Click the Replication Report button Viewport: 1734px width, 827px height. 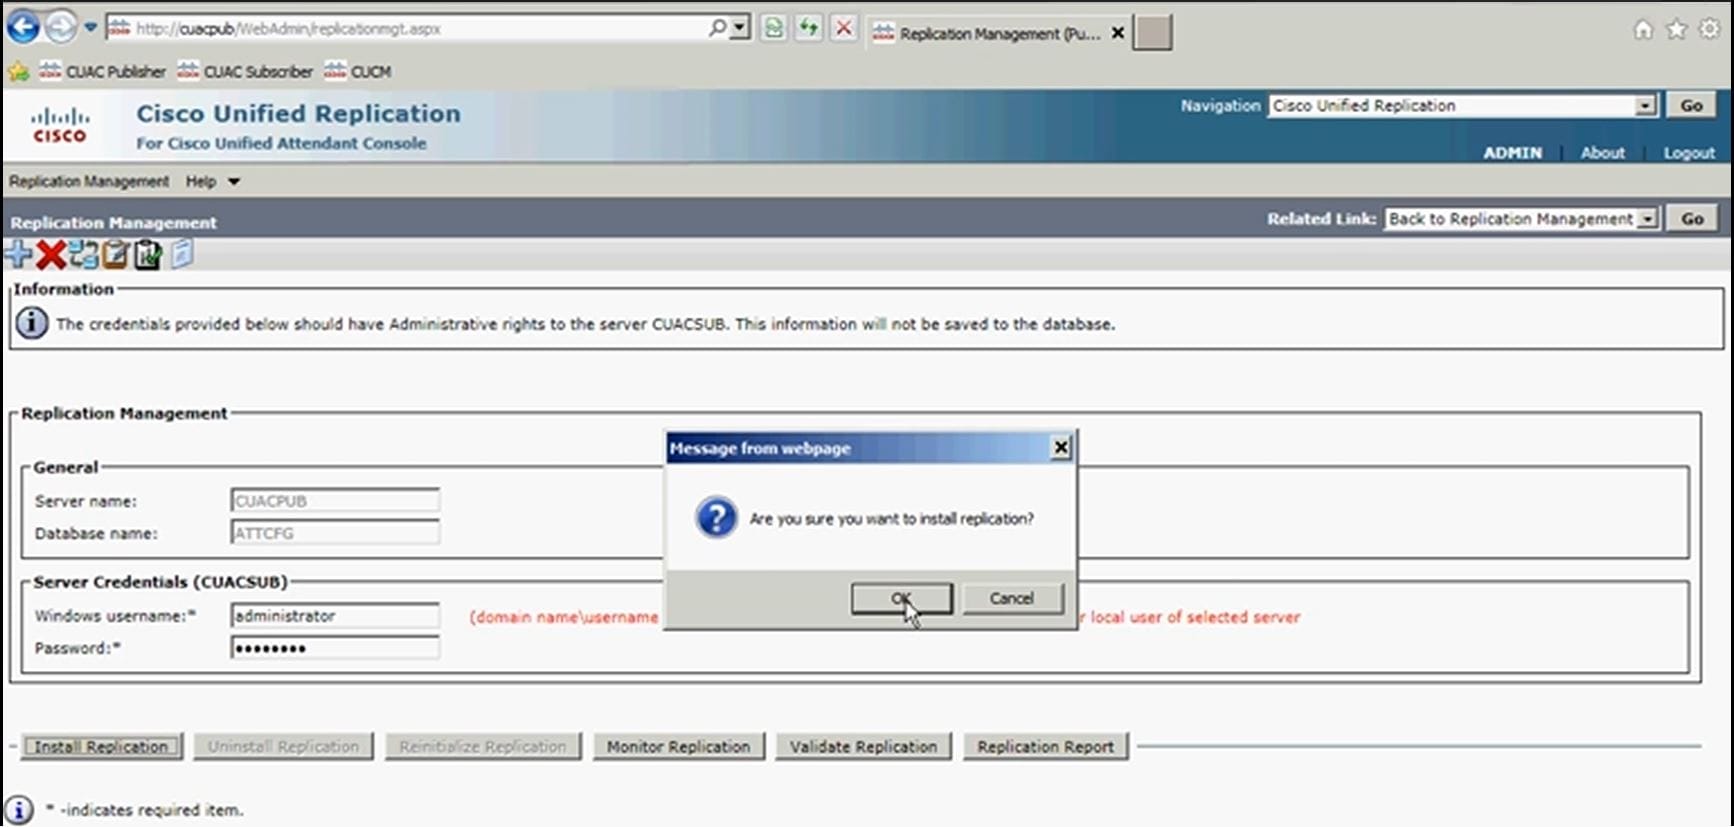(x=1046, y=747)
